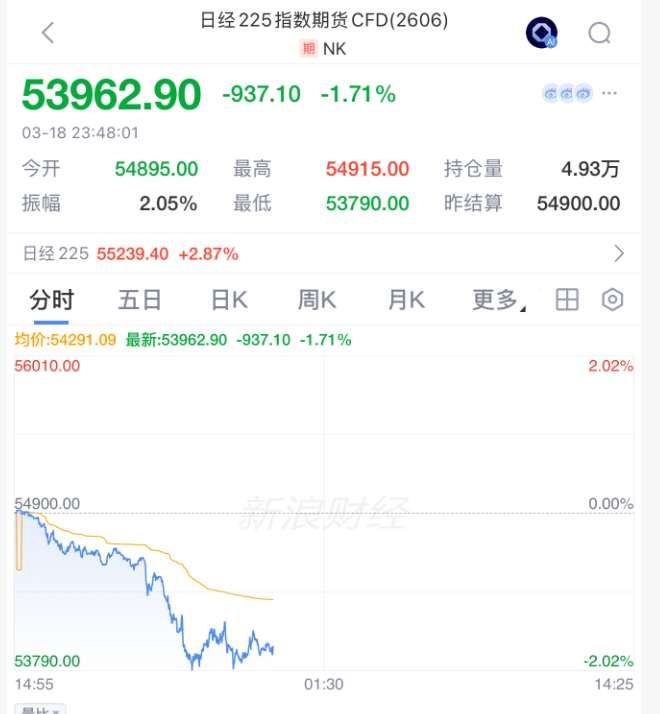Image resolution: width=660 pixels, height=714 pixels.
Task: Switch to the 月K monthly chart
Action: [406, 299]
